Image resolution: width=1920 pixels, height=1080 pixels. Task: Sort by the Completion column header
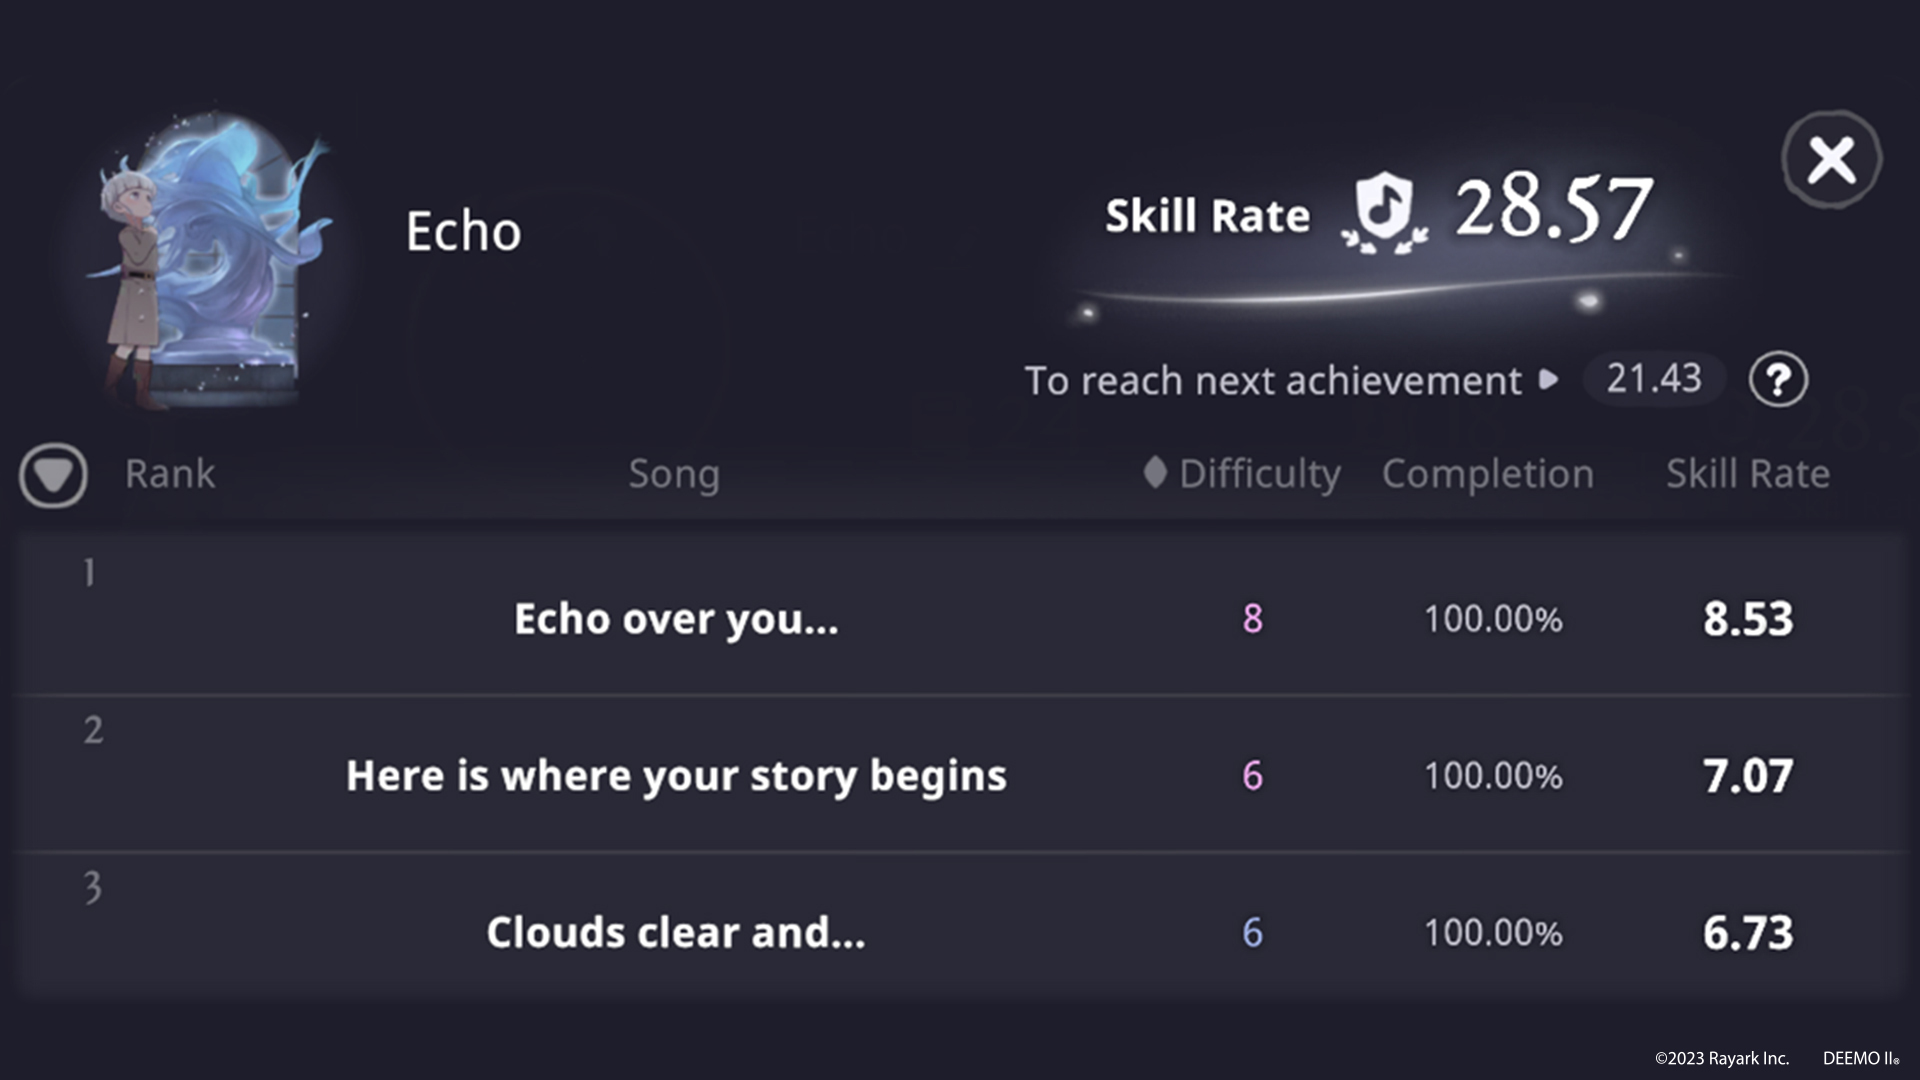tap(1487, 474)
